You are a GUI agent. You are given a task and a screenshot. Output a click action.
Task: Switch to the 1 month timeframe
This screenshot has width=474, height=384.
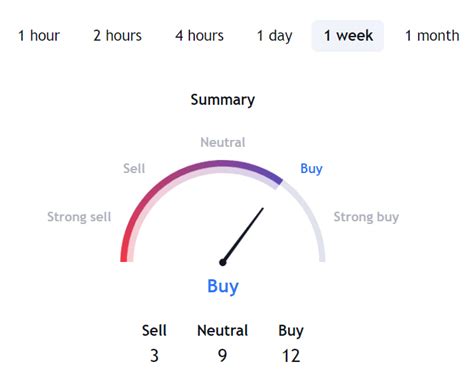point(432,36)
